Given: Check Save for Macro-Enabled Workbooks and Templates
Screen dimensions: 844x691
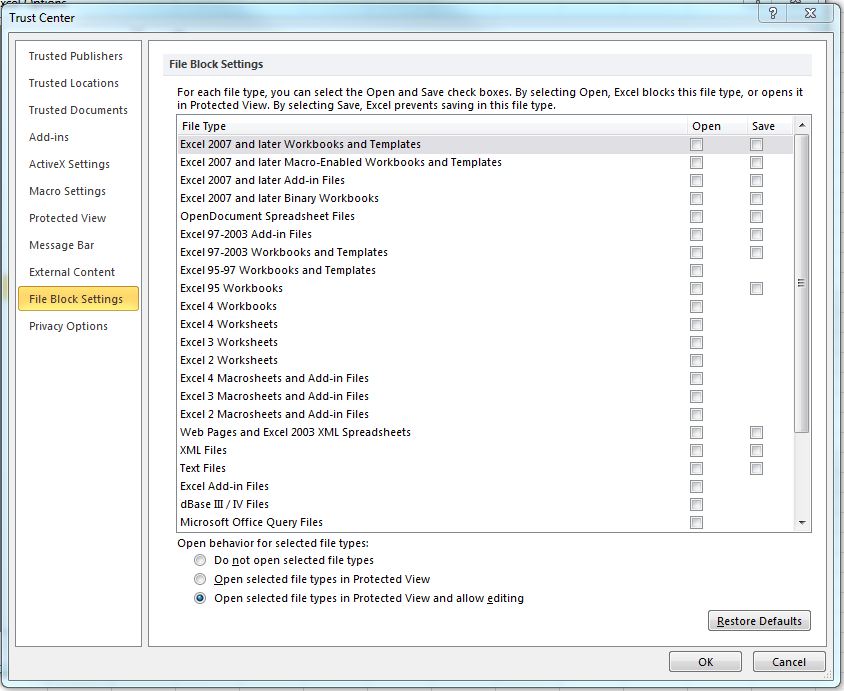Looking at the screenshot, I should [756, 163].
